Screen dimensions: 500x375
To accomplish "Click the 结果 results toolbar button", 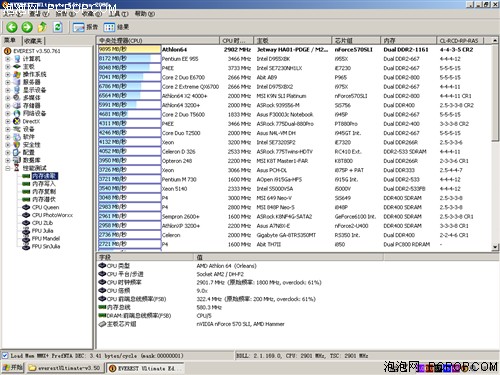I will 116,27.
